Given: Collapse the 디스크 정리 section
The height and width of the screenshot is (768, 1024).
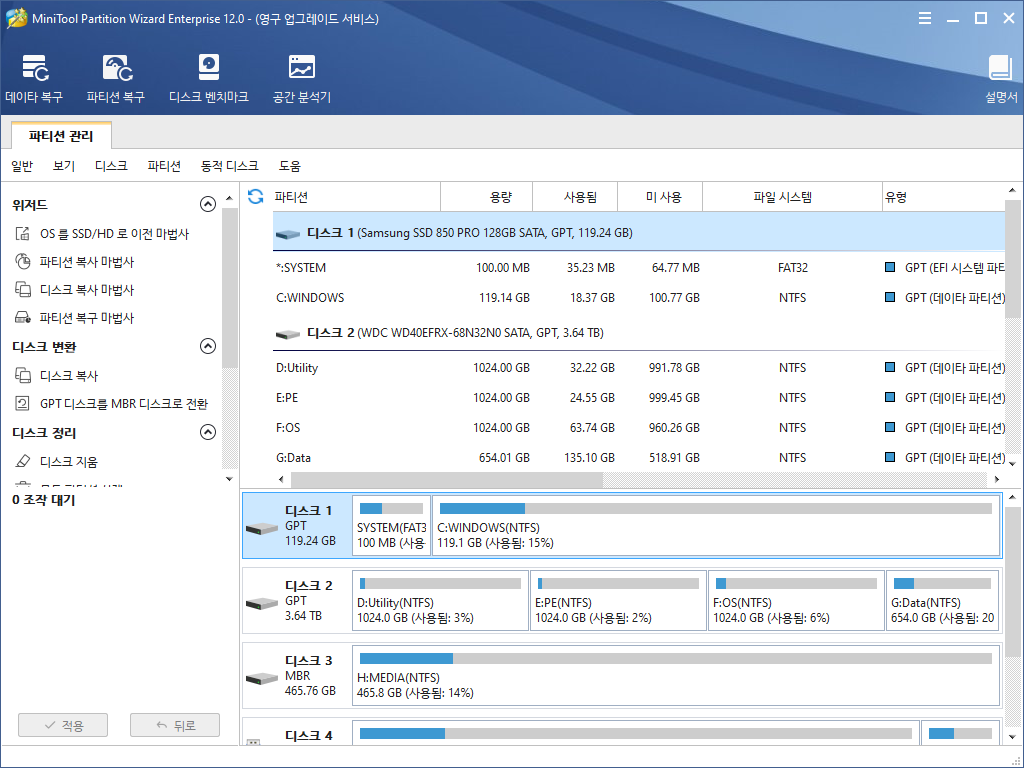Looking at the screenshot, I should tap(208, 432).
